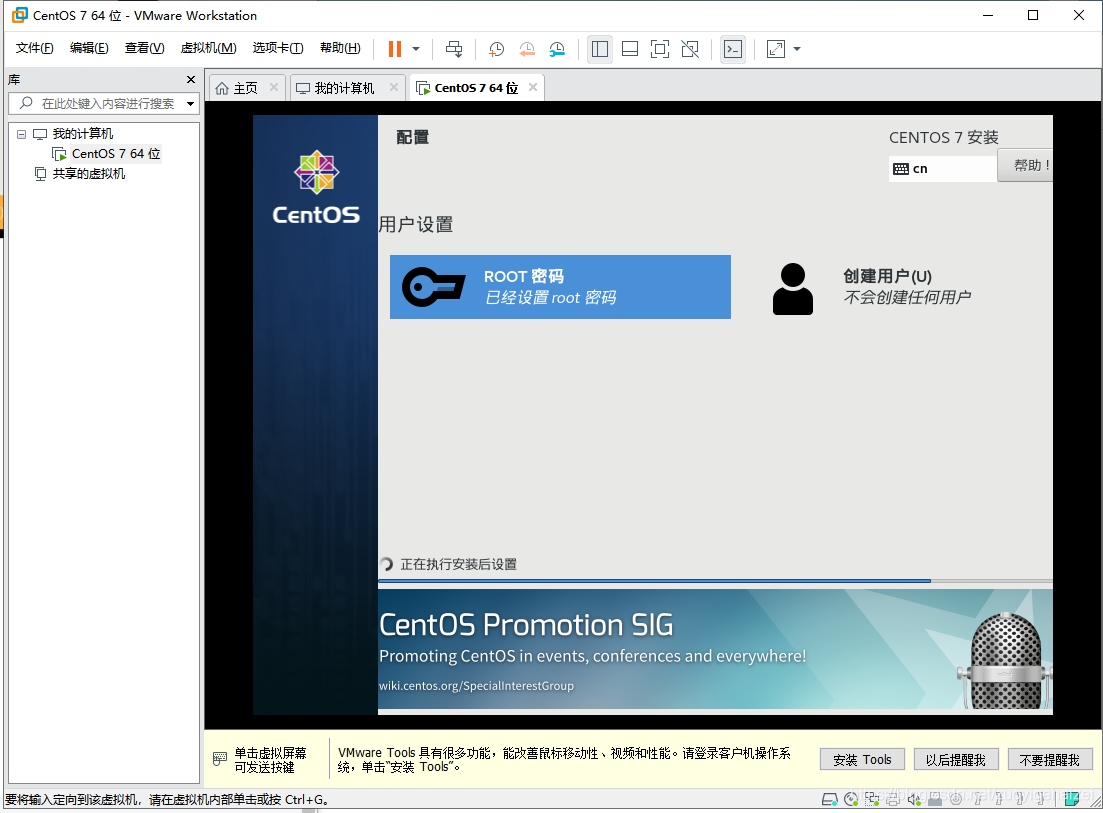Select CentOS 7 64 位 in the library tree

pyautogui.click(x=116, y=153)
